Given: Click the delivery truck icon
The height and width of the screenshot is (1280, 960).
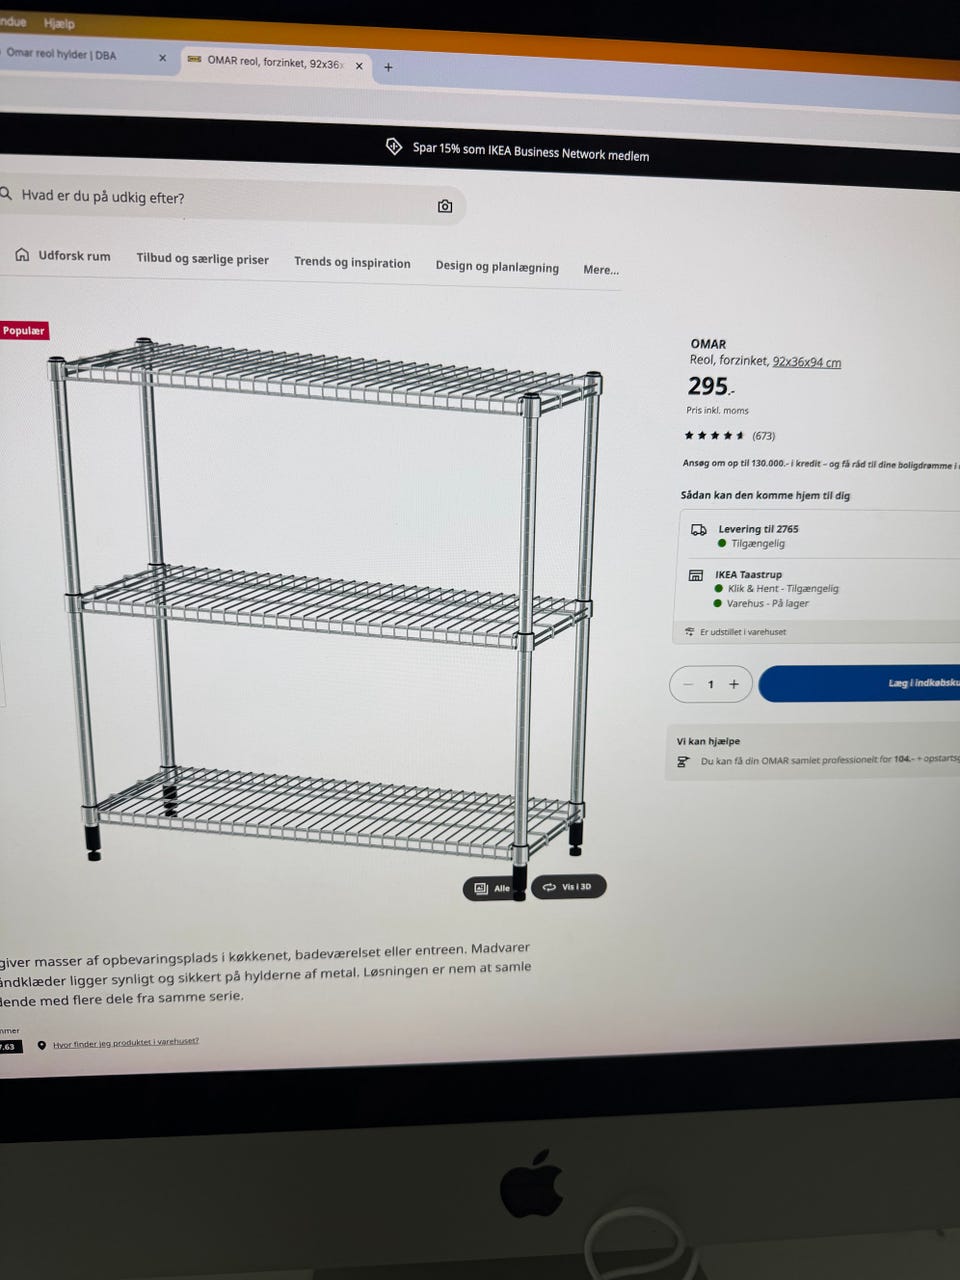Looking at the screenshot, I should click(x=699, y=530).
